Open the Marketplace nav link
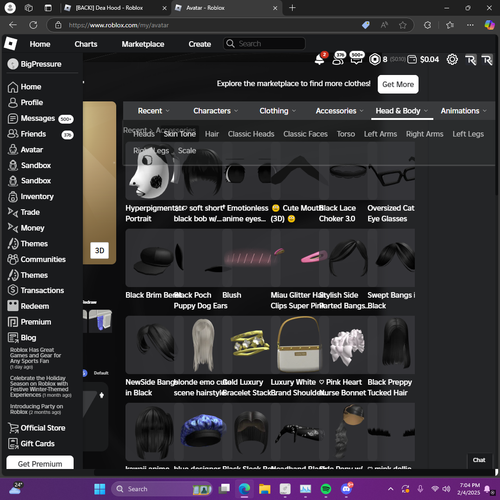The height and width of the screenshot is (500, 500). tap(143, 44)
